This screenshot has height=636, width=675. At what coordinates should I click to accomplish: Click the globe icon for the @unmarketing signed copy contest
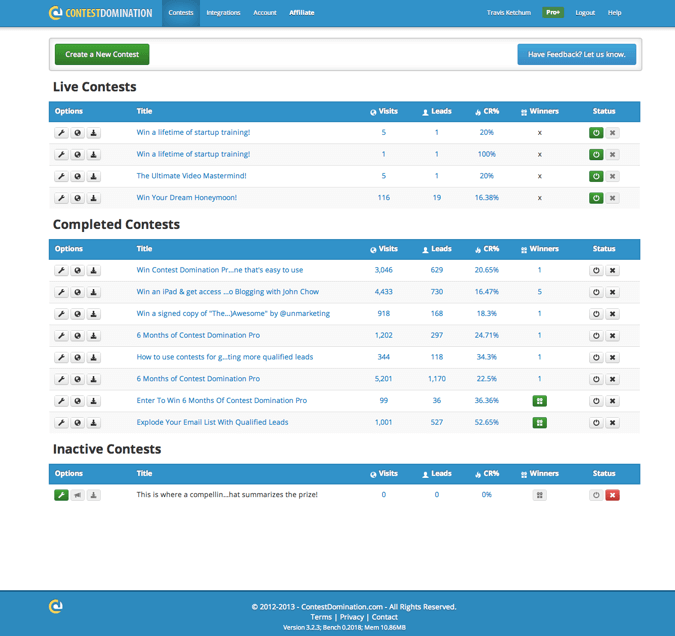pyautogui.click(x=77, y=314)
